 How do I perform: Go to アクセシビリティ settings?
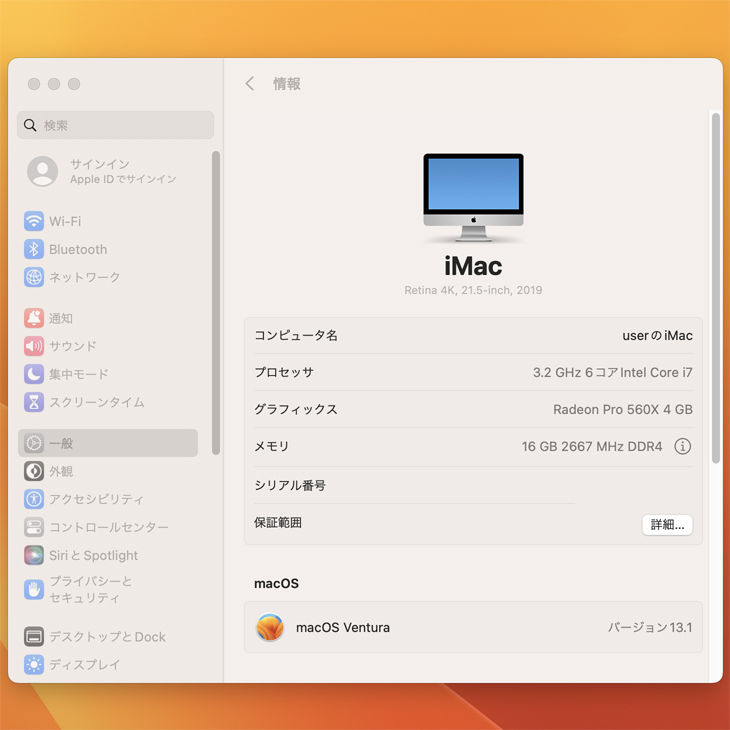tap(96, 499)
